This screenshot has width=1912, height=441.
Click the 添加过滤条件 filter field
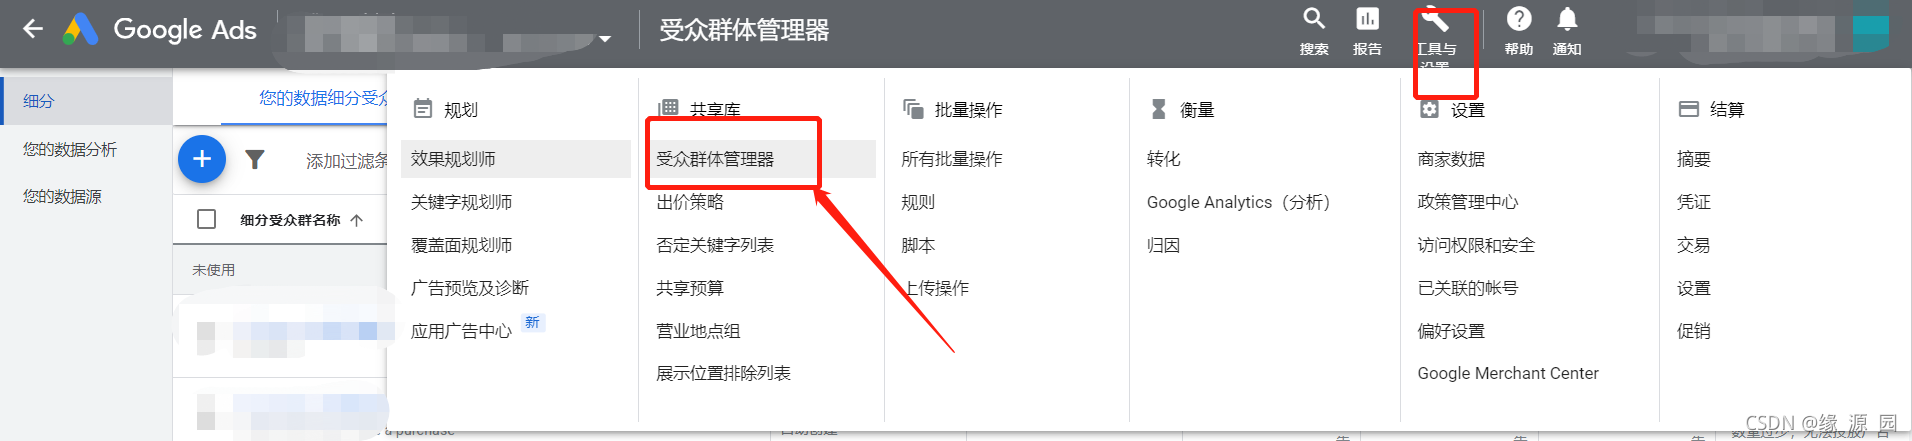(x=346, y=161)
